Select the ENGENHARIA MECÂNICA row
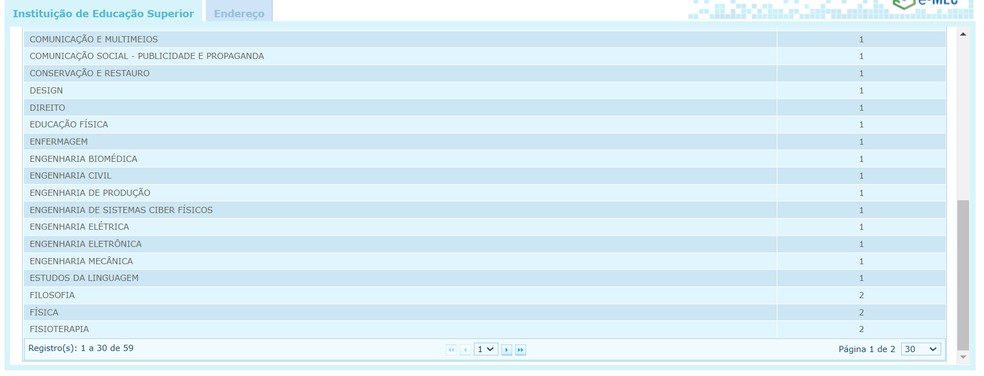Viewport: 984px width, 376px height. pyautogui.click(x=484, y=261)
